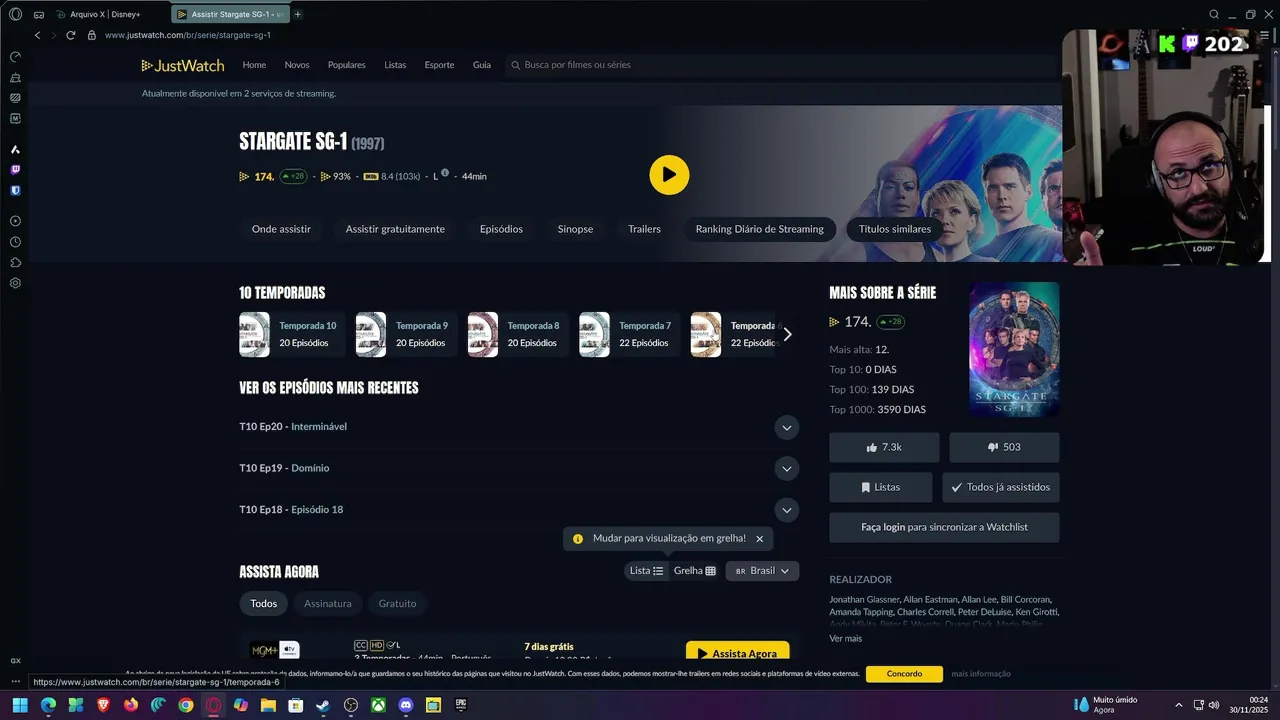
Task: Open Brave browser from the taskbar
Action: (103, 705)
